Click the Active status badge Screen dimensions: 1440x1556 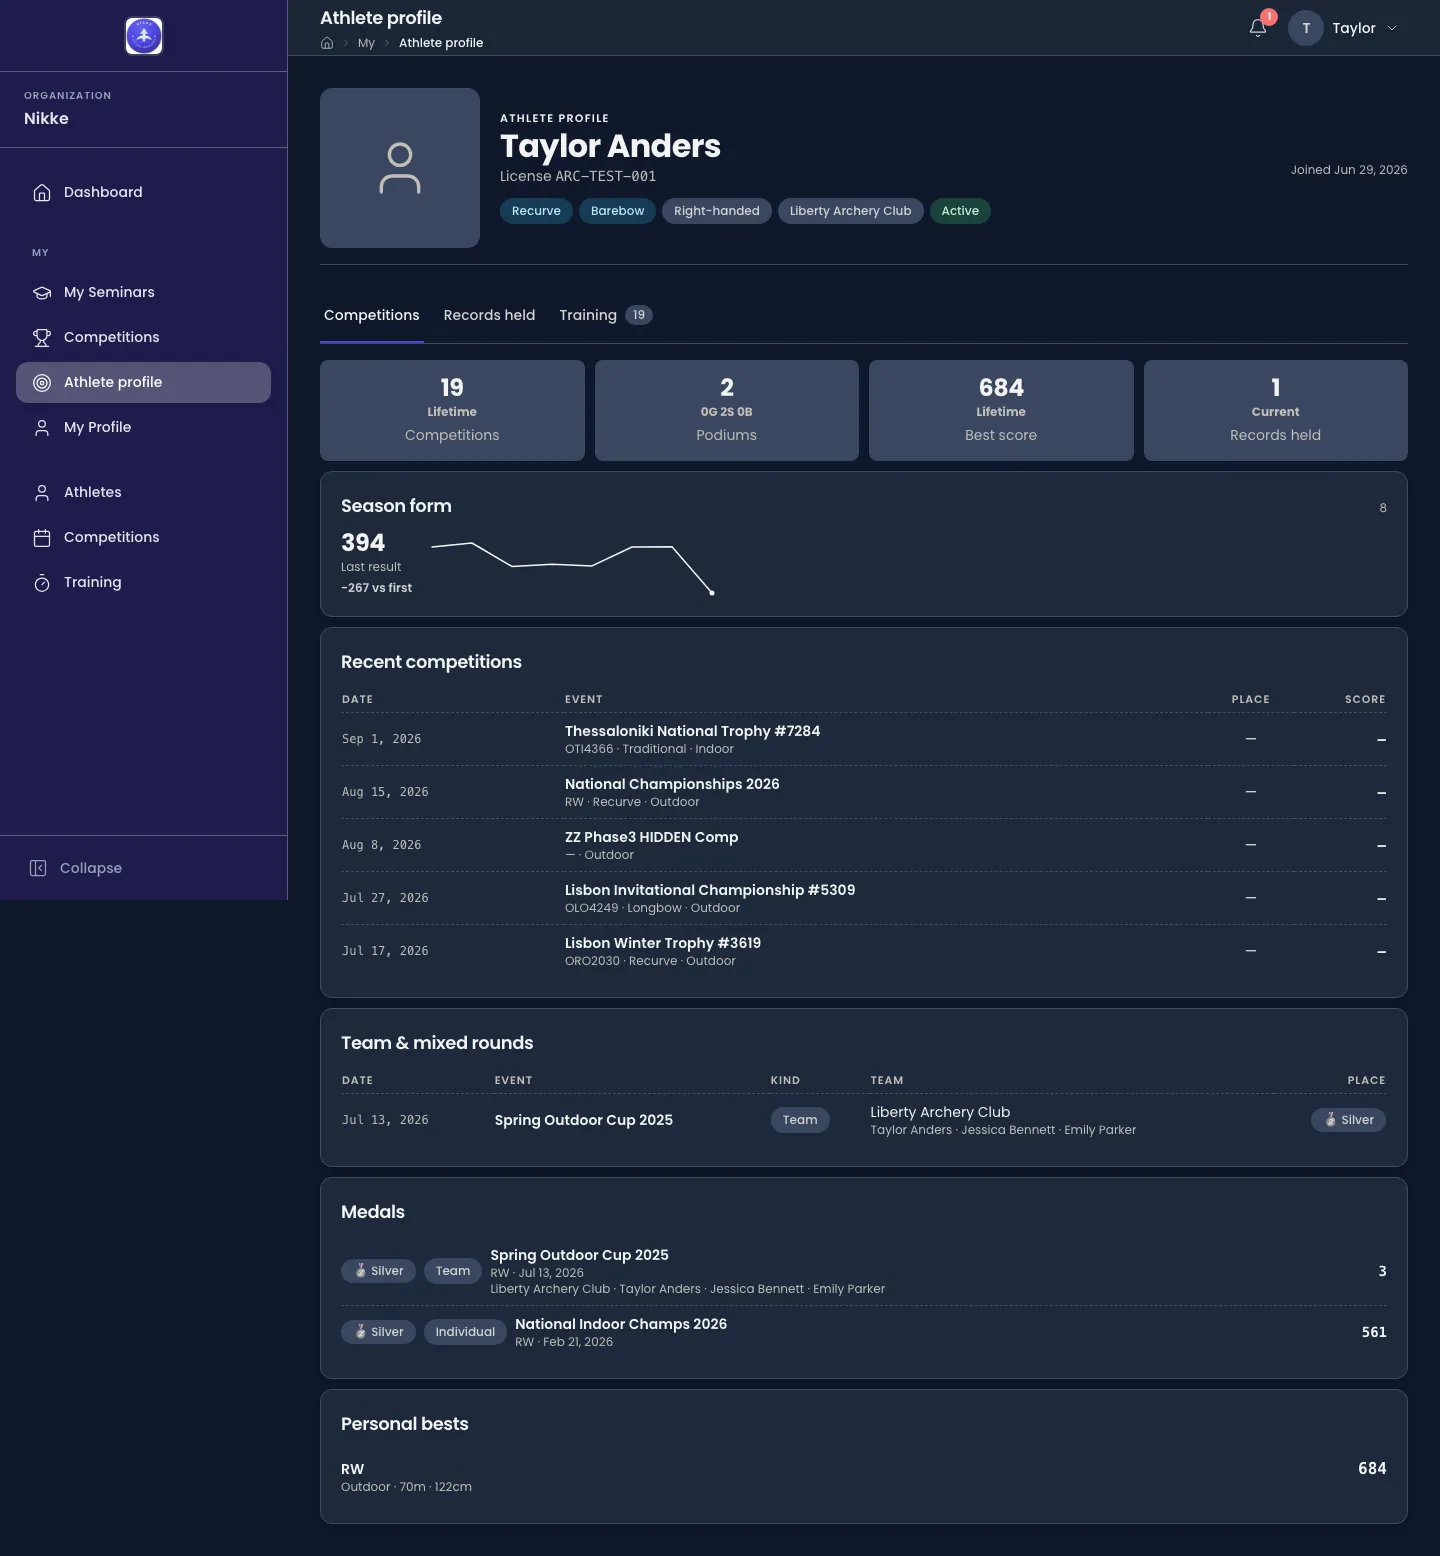pyautogui.click(x=960, y=211)
